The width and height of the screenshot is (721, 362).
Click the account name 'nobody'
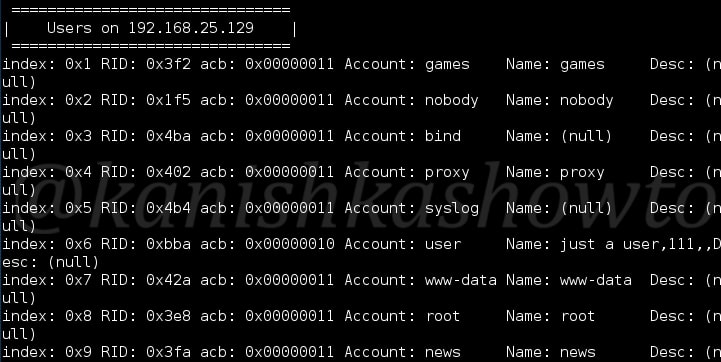(452, 100)
